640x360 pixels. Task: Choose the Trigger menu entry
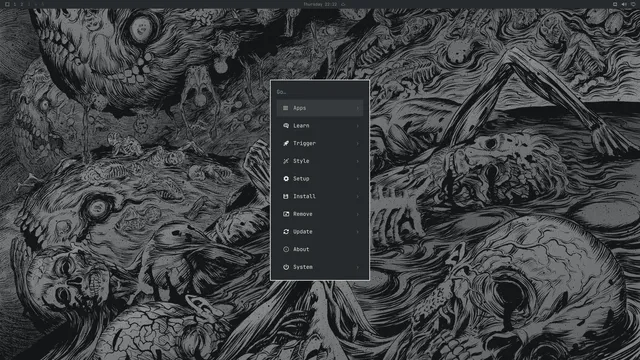(x=320, y=143)
